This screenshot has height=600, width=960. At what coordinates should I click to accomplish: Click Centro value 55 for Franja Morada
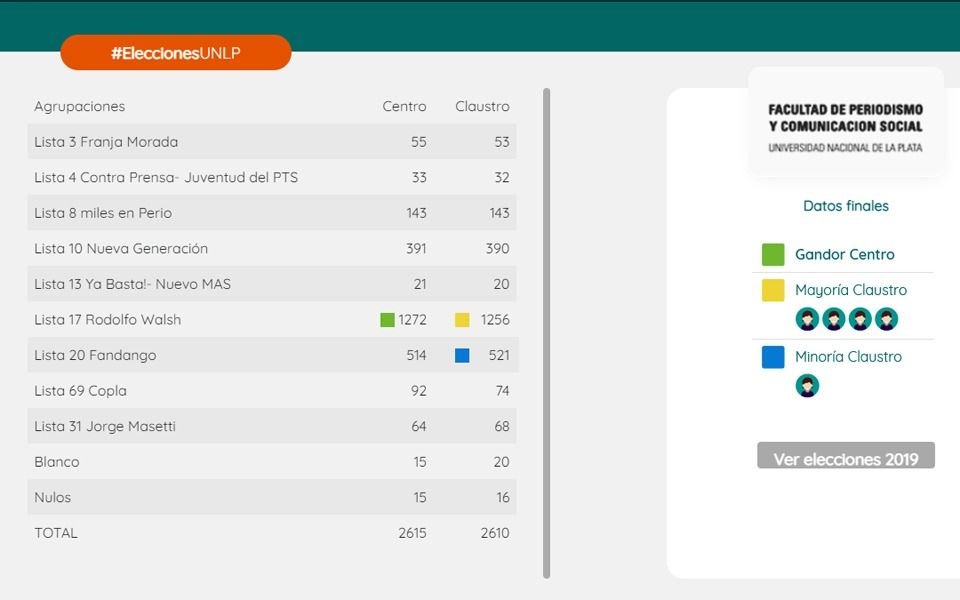419,142
